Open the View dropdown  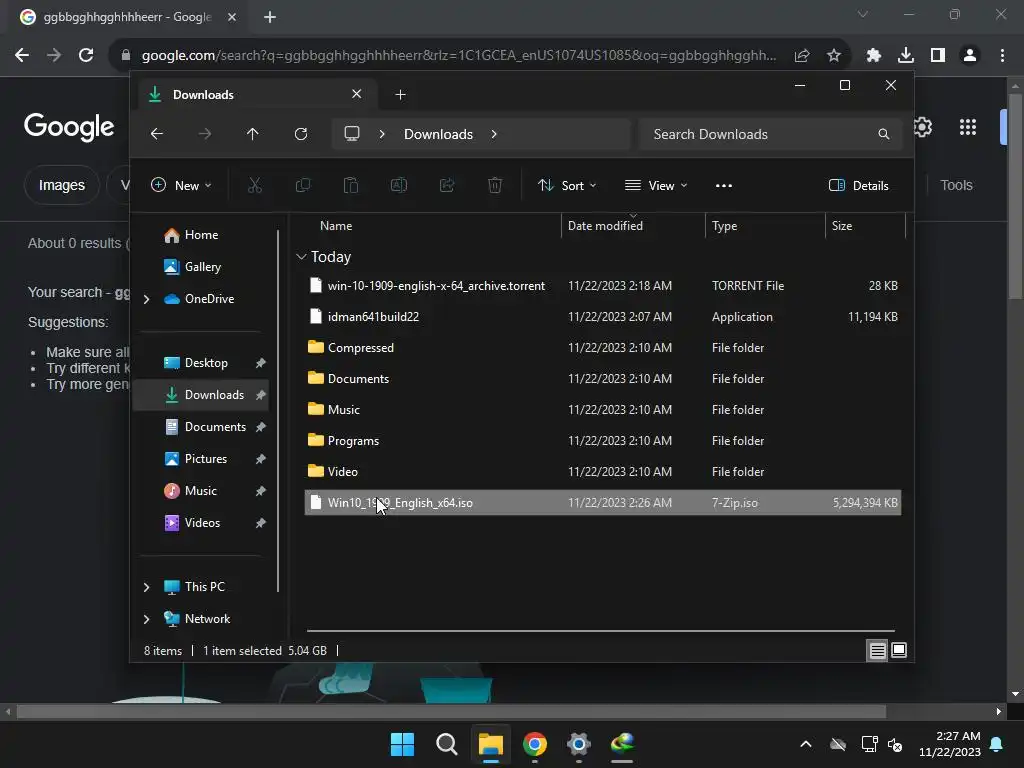coord(656,185)
